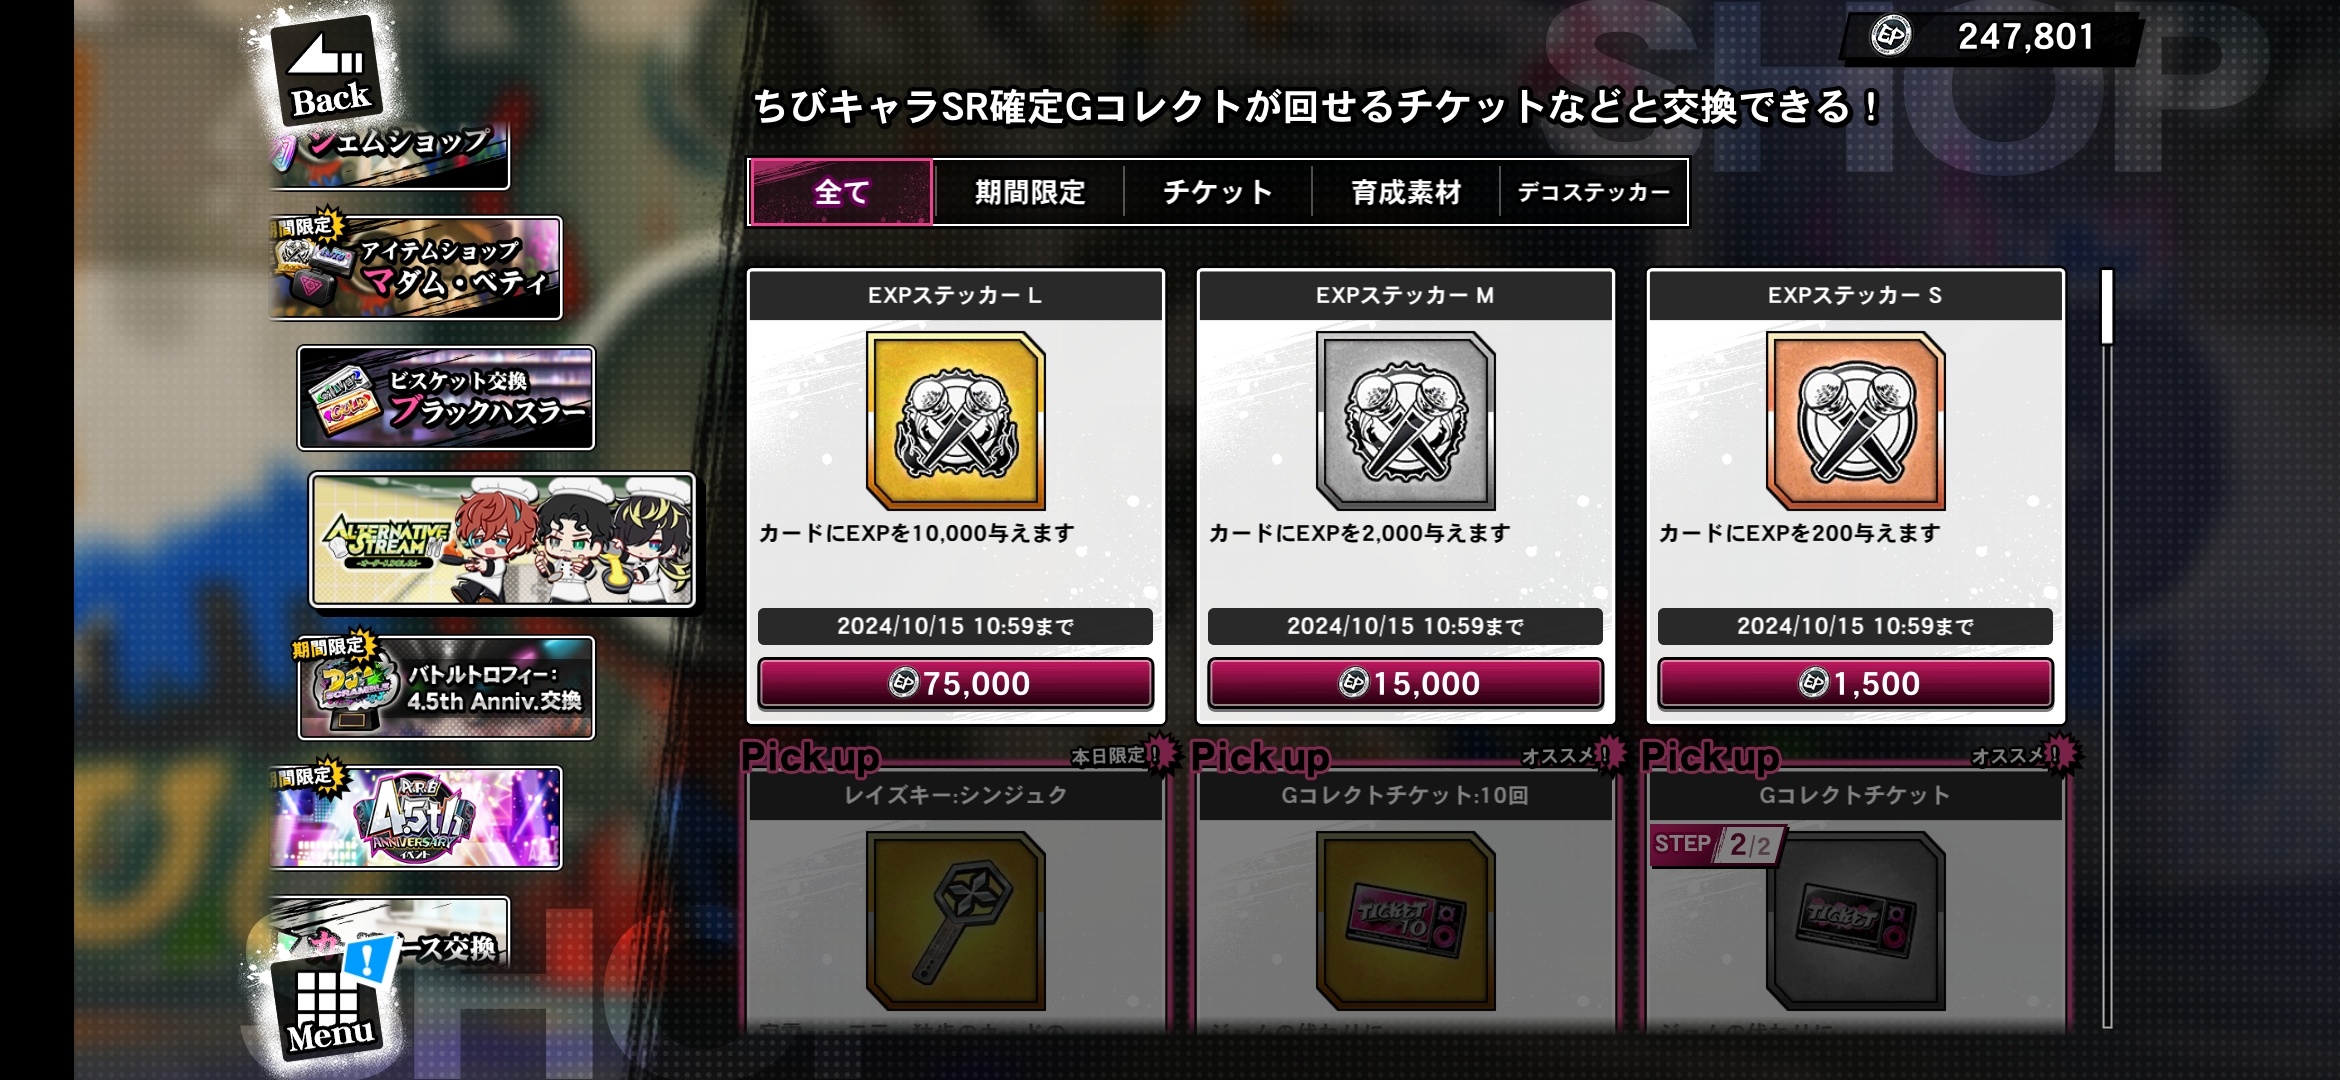Tap the Rays Key Shinjuku key icon

pos(955,921)
